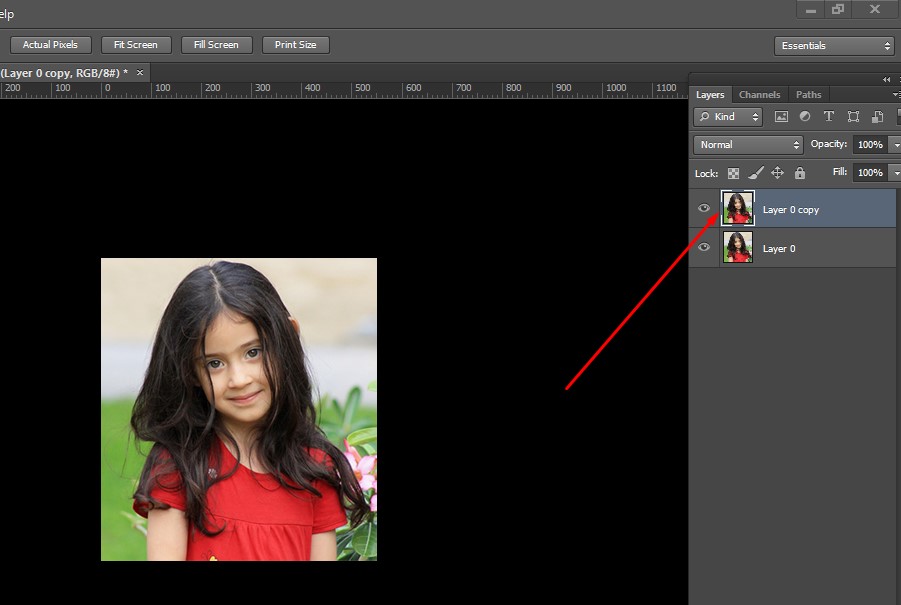Open the Essentials workspace dropdown
The width and height of the screenshot is (901, 605).
click(834, 46)
